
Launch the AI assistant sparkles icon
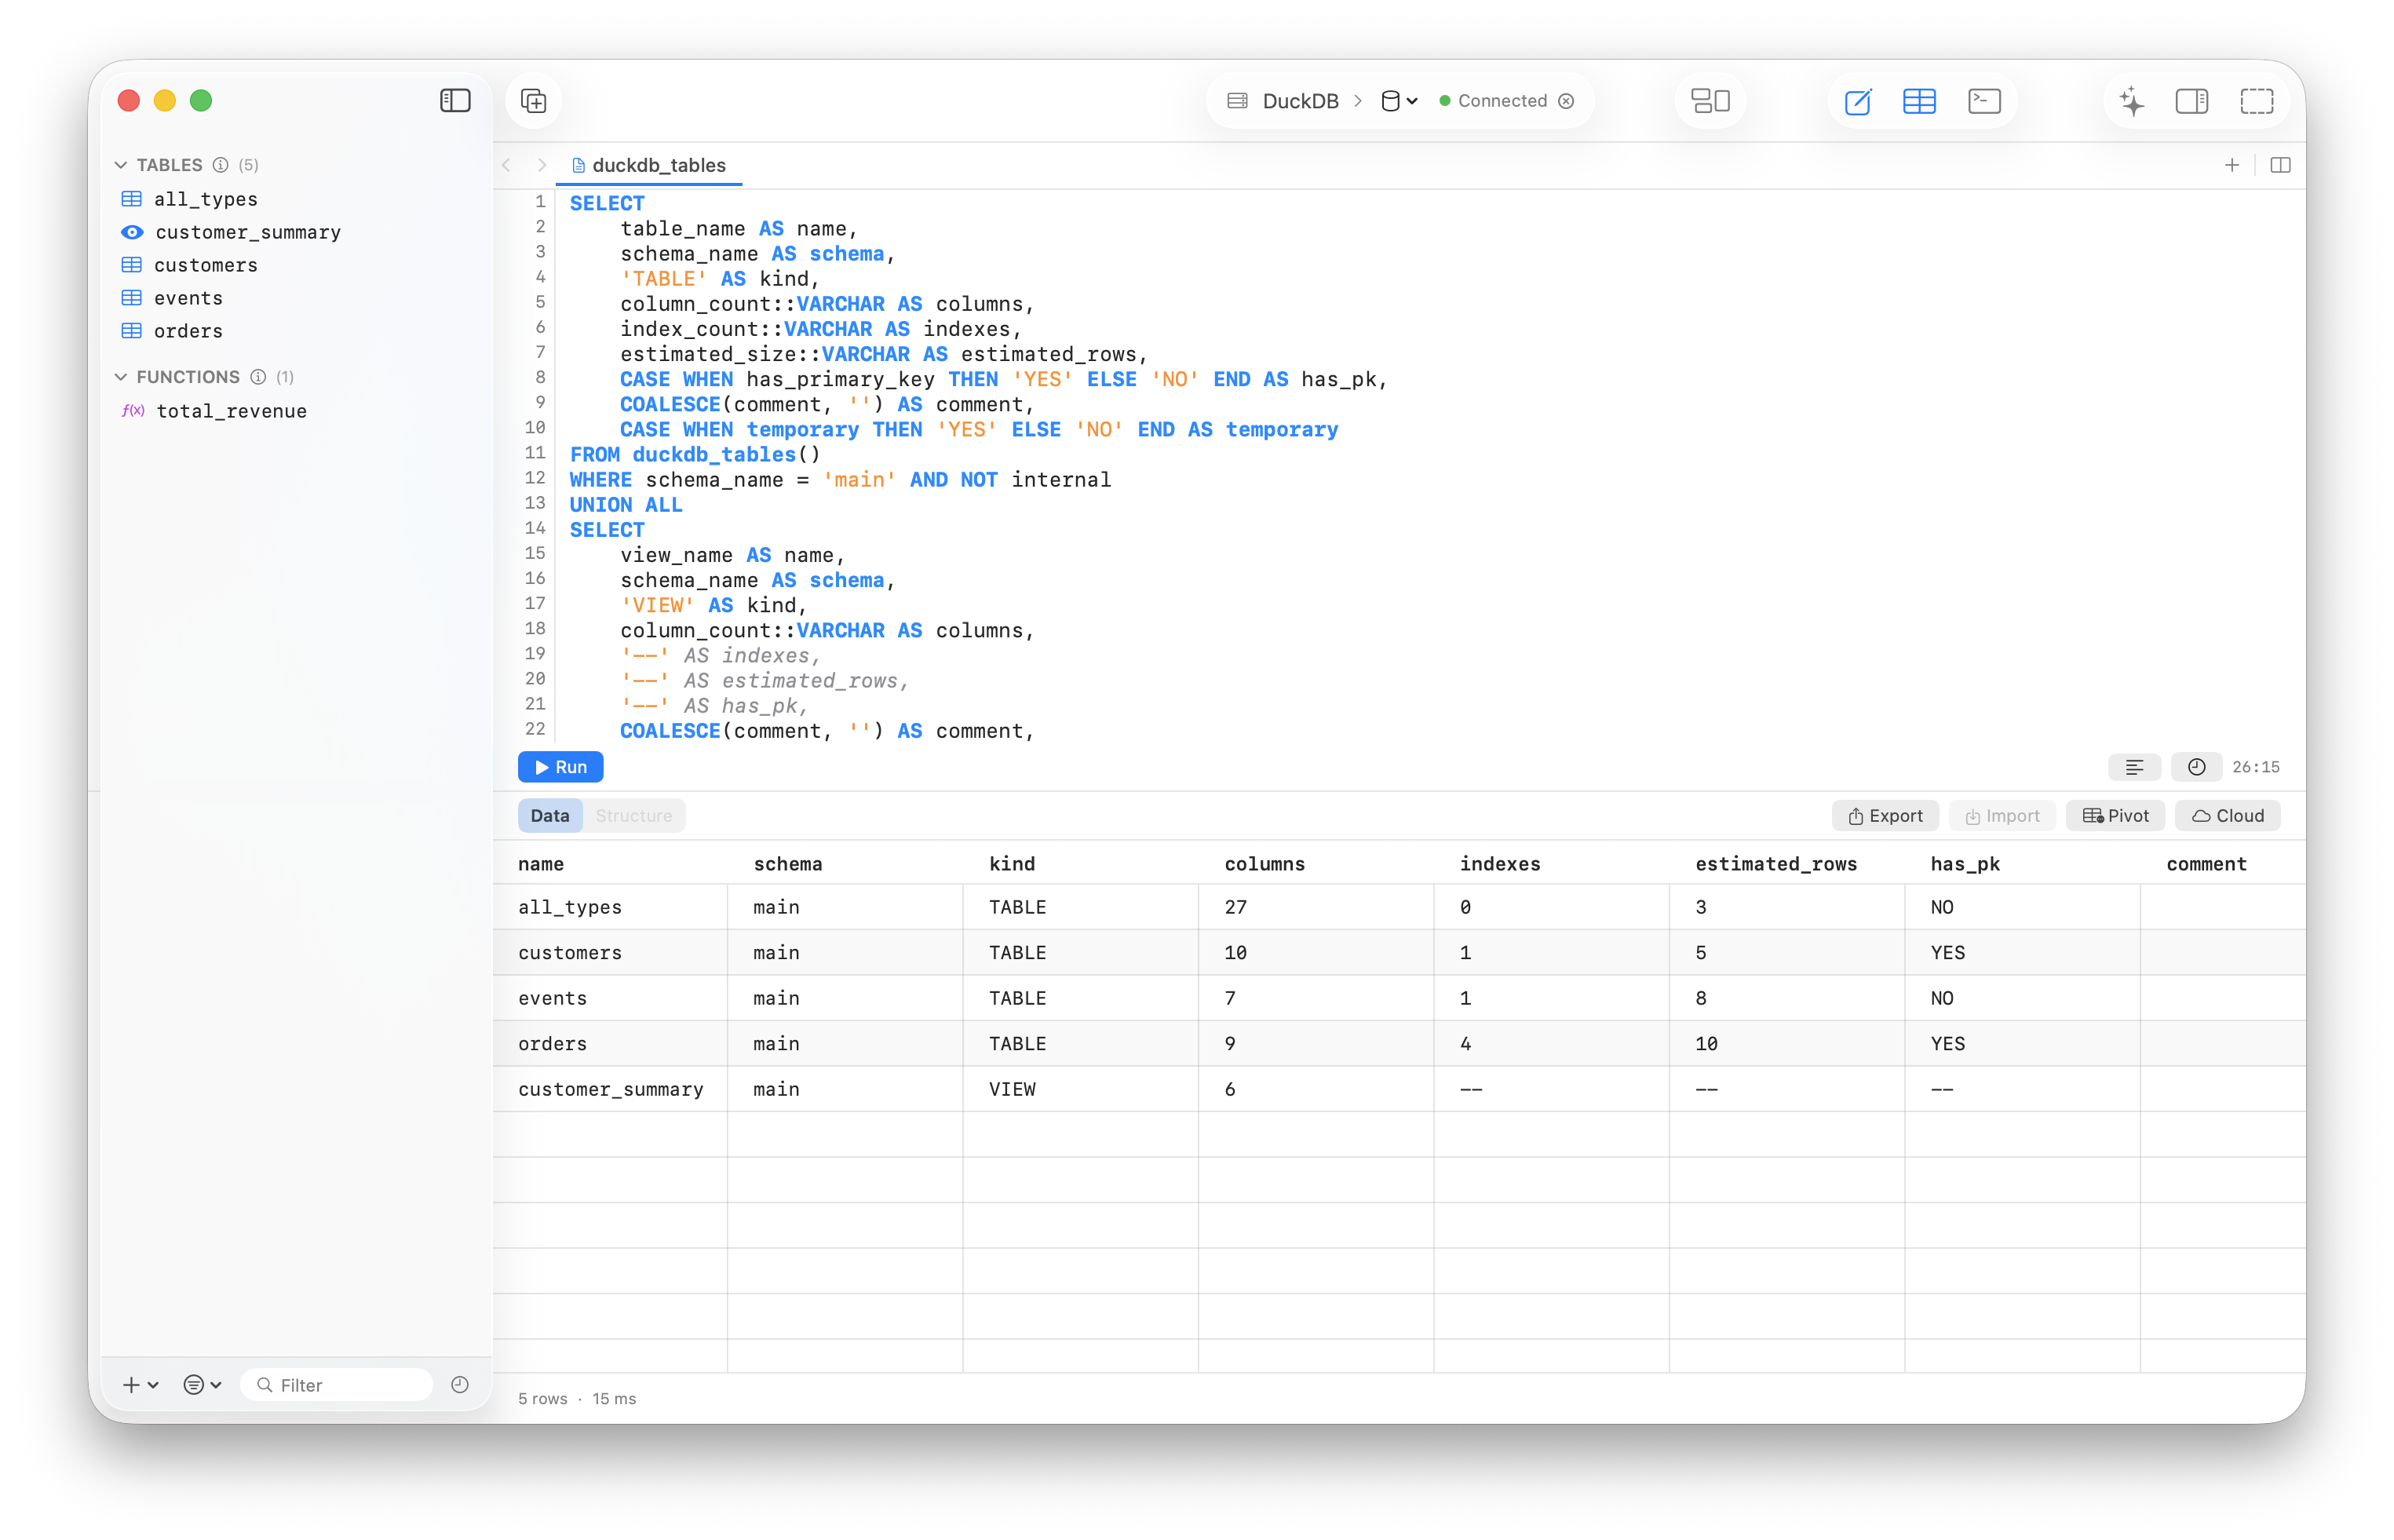(x=2130, y=100)
